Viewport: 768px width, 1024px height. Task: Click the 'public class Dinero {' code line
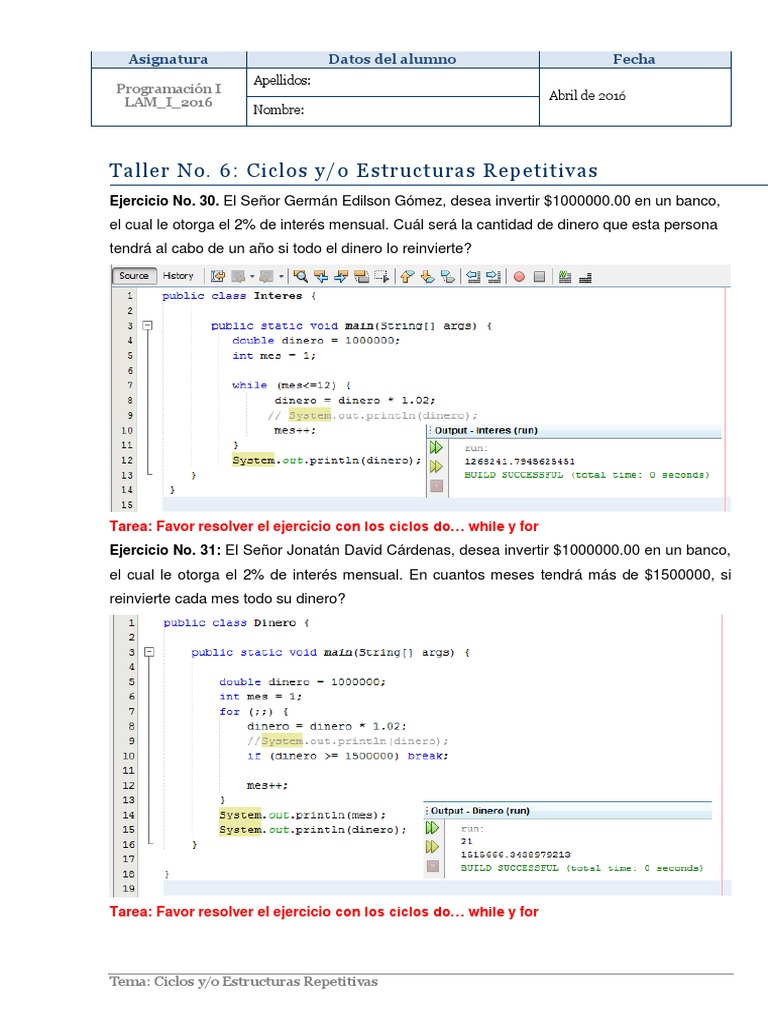tap(236, 623)
